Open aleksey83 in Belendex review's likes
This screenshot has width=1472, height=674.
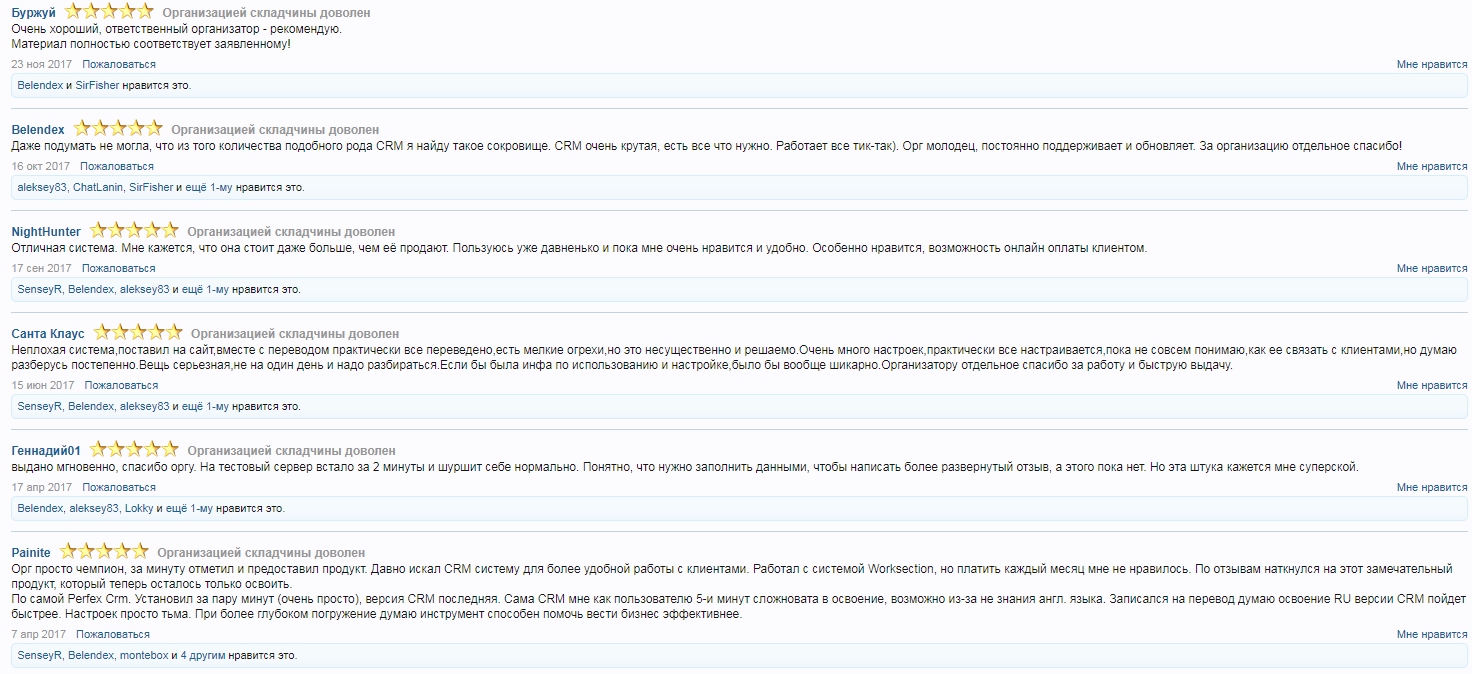coord(41,187)
